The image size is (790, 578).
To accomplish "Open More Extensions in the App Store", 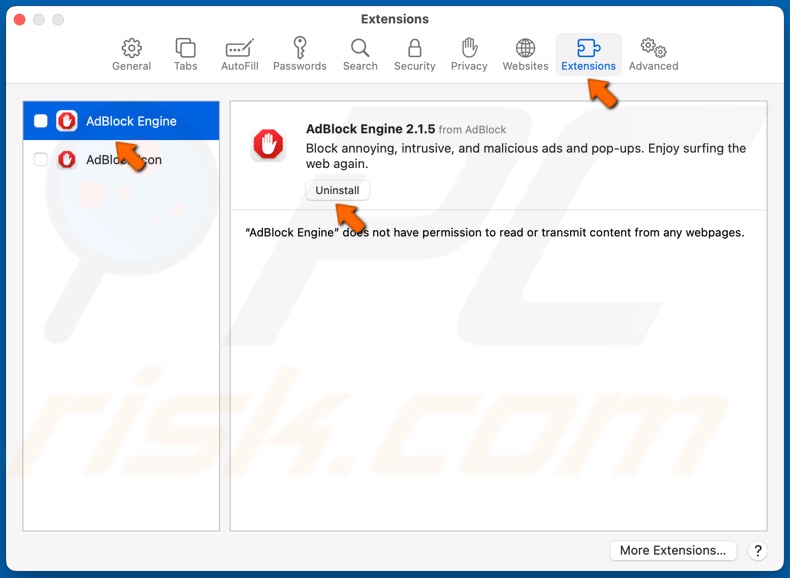I will click(x=673, y=550).
